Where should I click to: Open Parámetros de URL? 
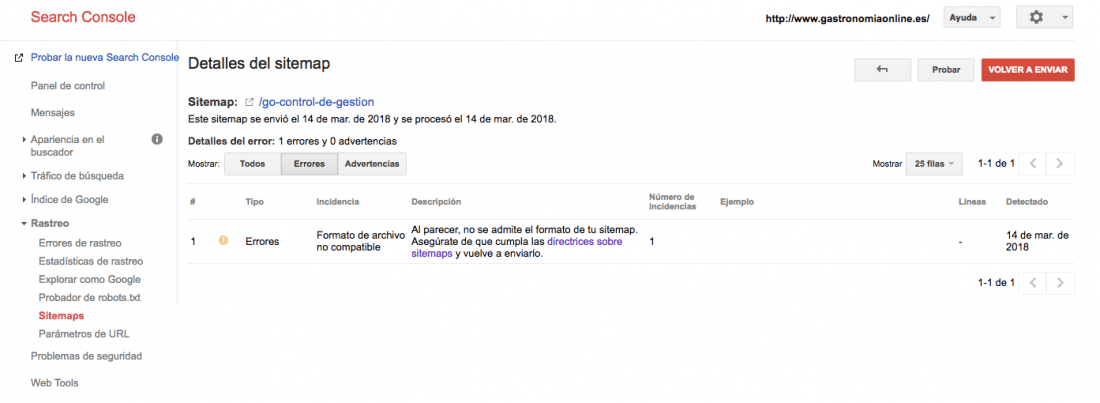84,334
